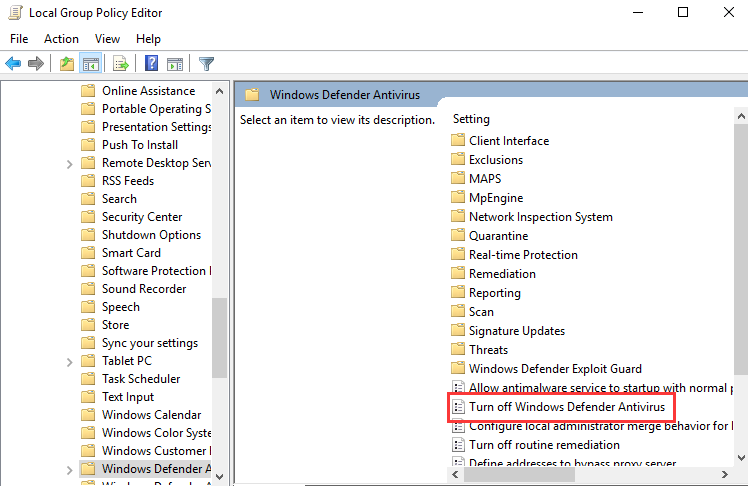This screenshot has width=748, height=486.
Task: Click the horizontal scrollbar in settings list
Action: pos(519,475)
